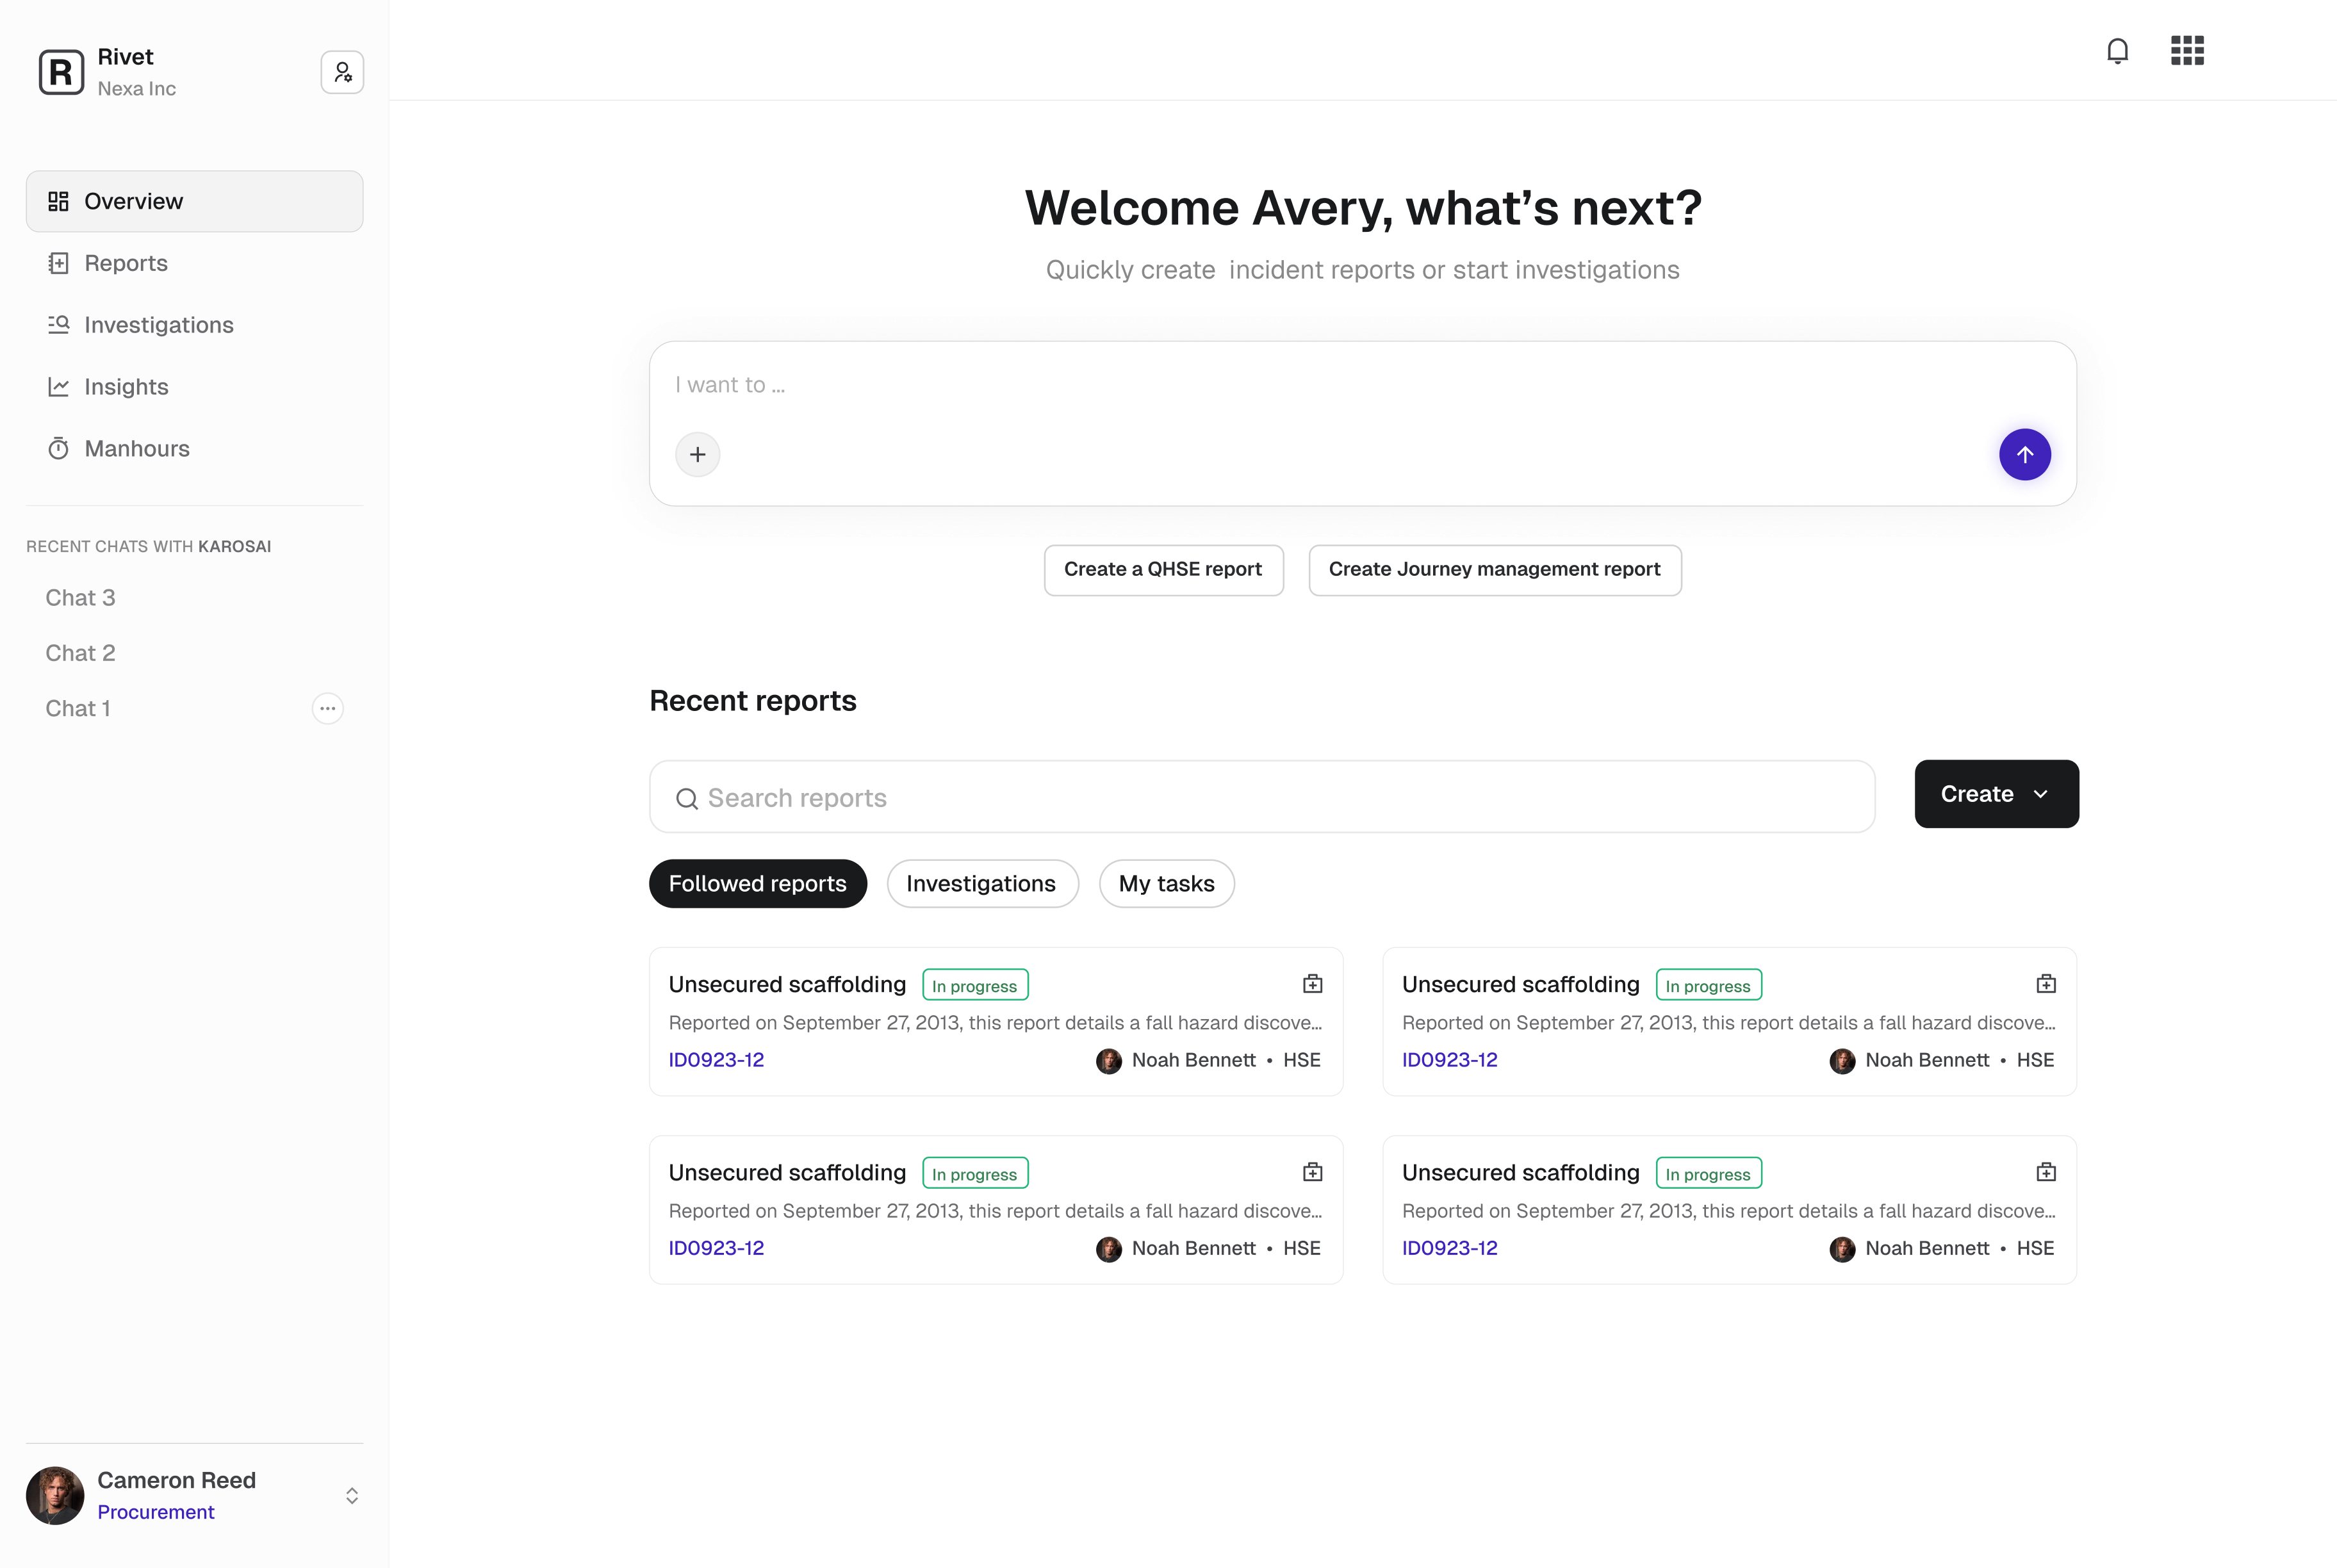Screen dimensions: 2337x1568
Task: Open Chat 3 from recent chats
Action: pos(80,598)
